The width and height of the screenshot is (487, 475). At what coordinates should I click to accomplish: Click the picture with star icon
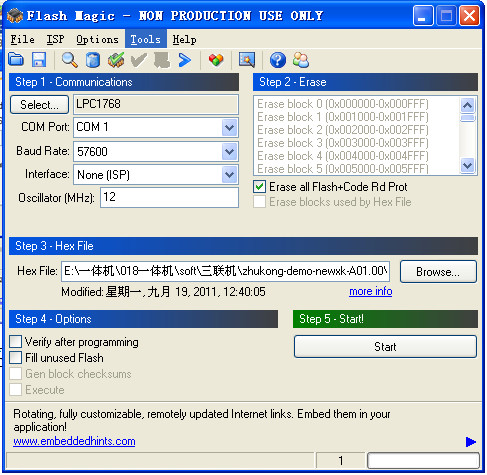coord(247,60)
